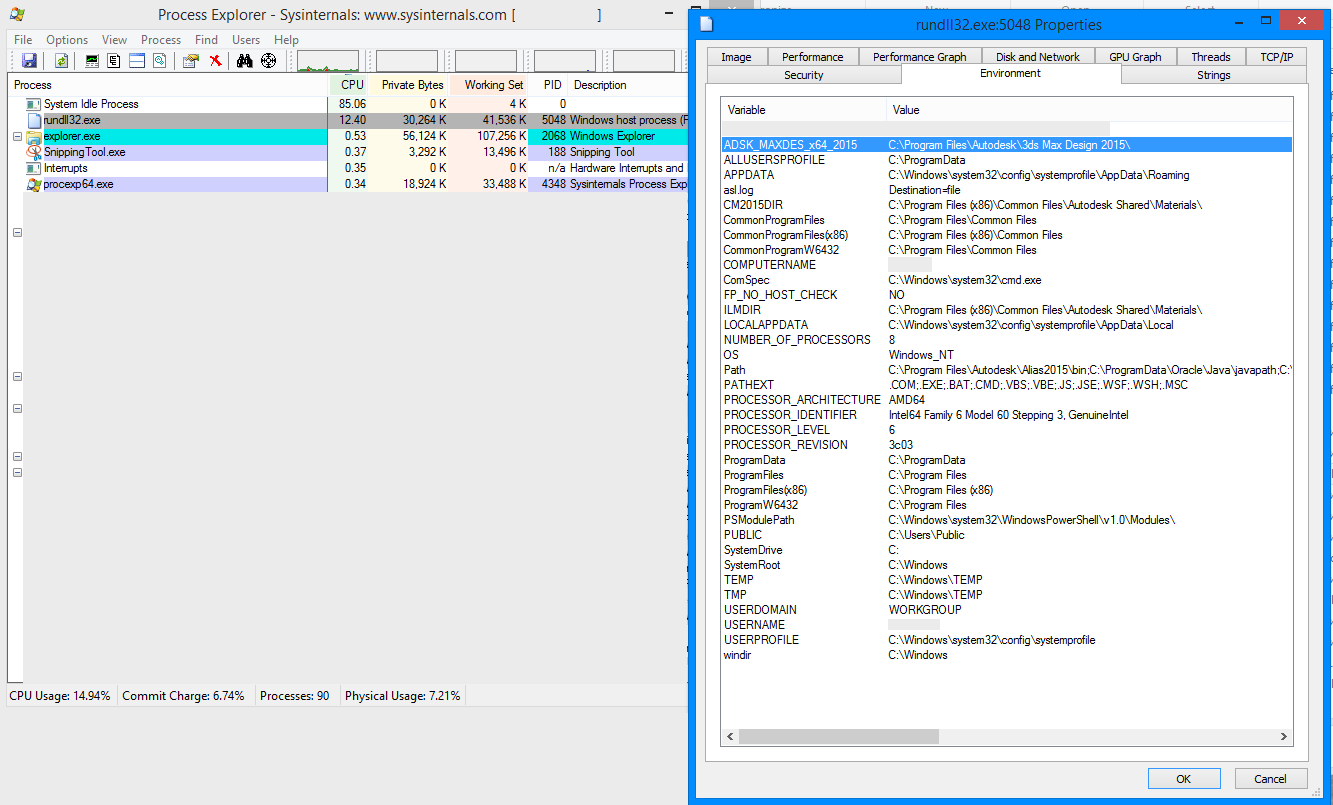Open the Users menu
This screenshot has height=805, width=1333.
click(245, 39)
